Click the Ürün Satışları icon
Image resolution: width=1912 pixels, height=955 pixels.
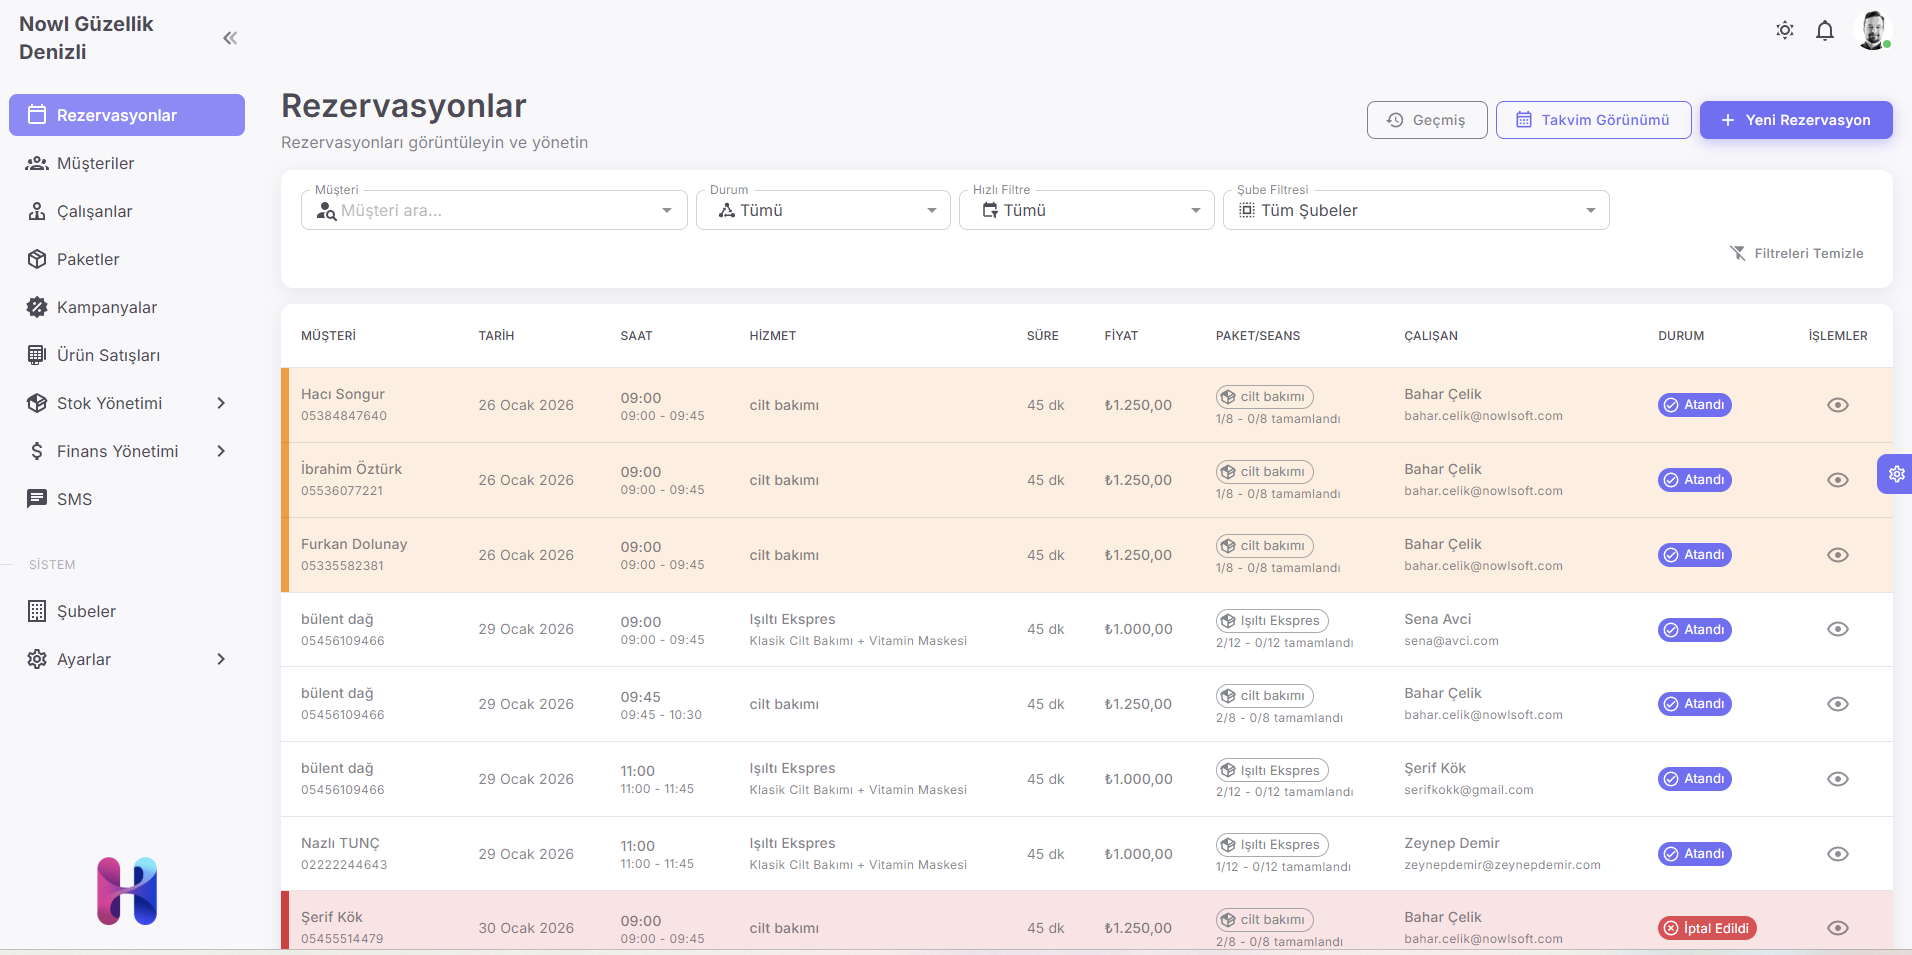point(37,355)
